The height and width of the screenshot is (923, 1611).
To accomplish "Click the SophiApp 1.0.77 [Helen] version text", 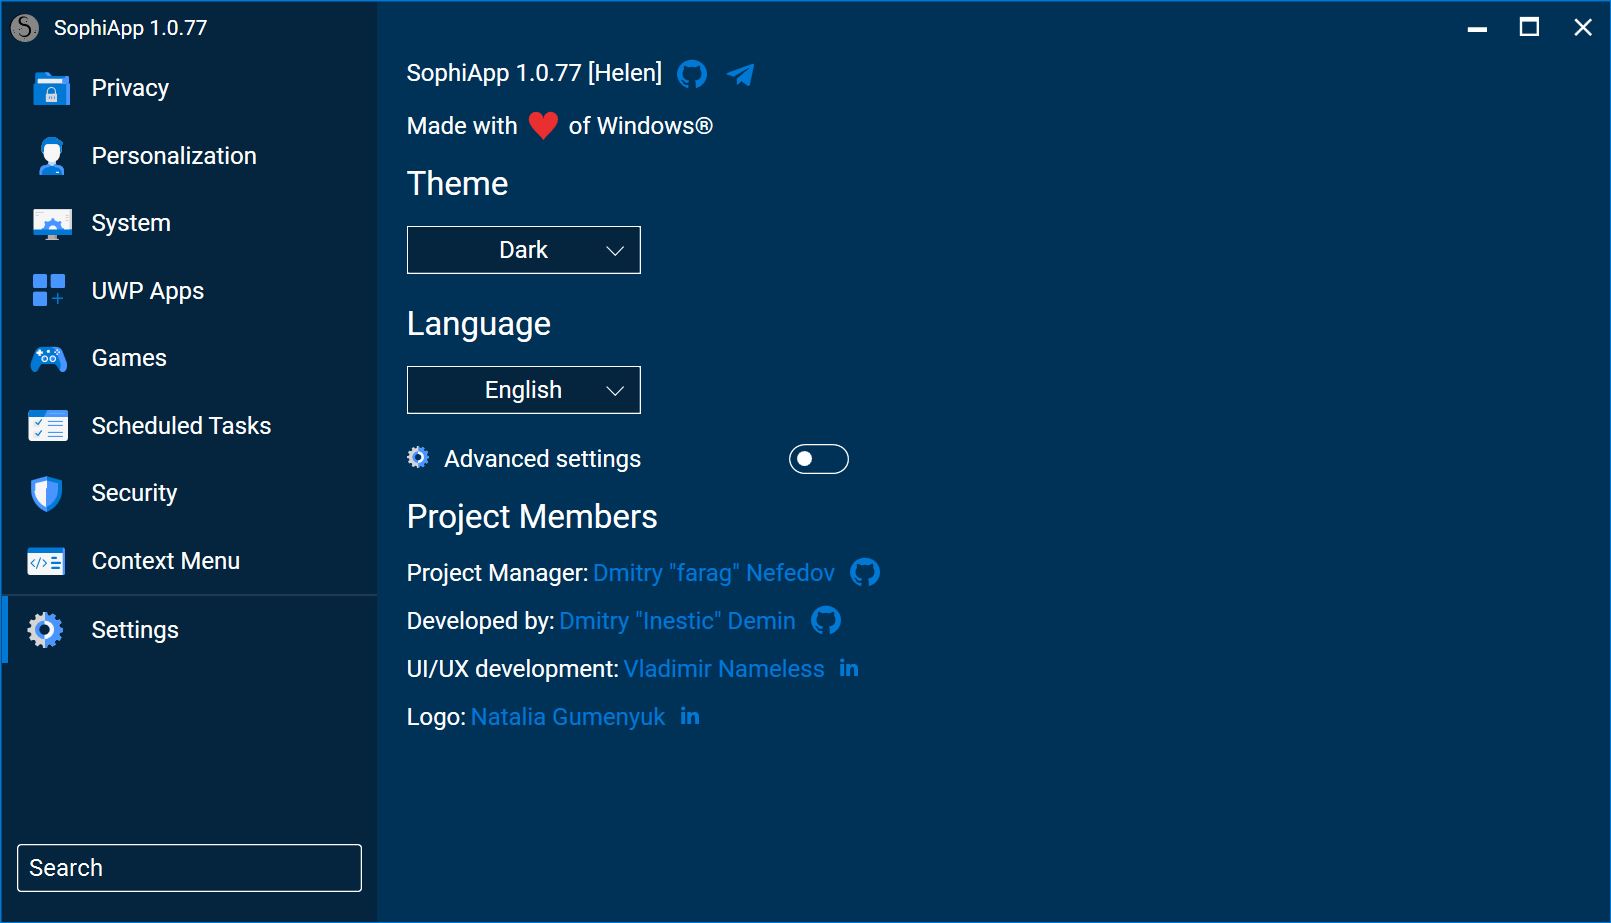I will 534,73.
